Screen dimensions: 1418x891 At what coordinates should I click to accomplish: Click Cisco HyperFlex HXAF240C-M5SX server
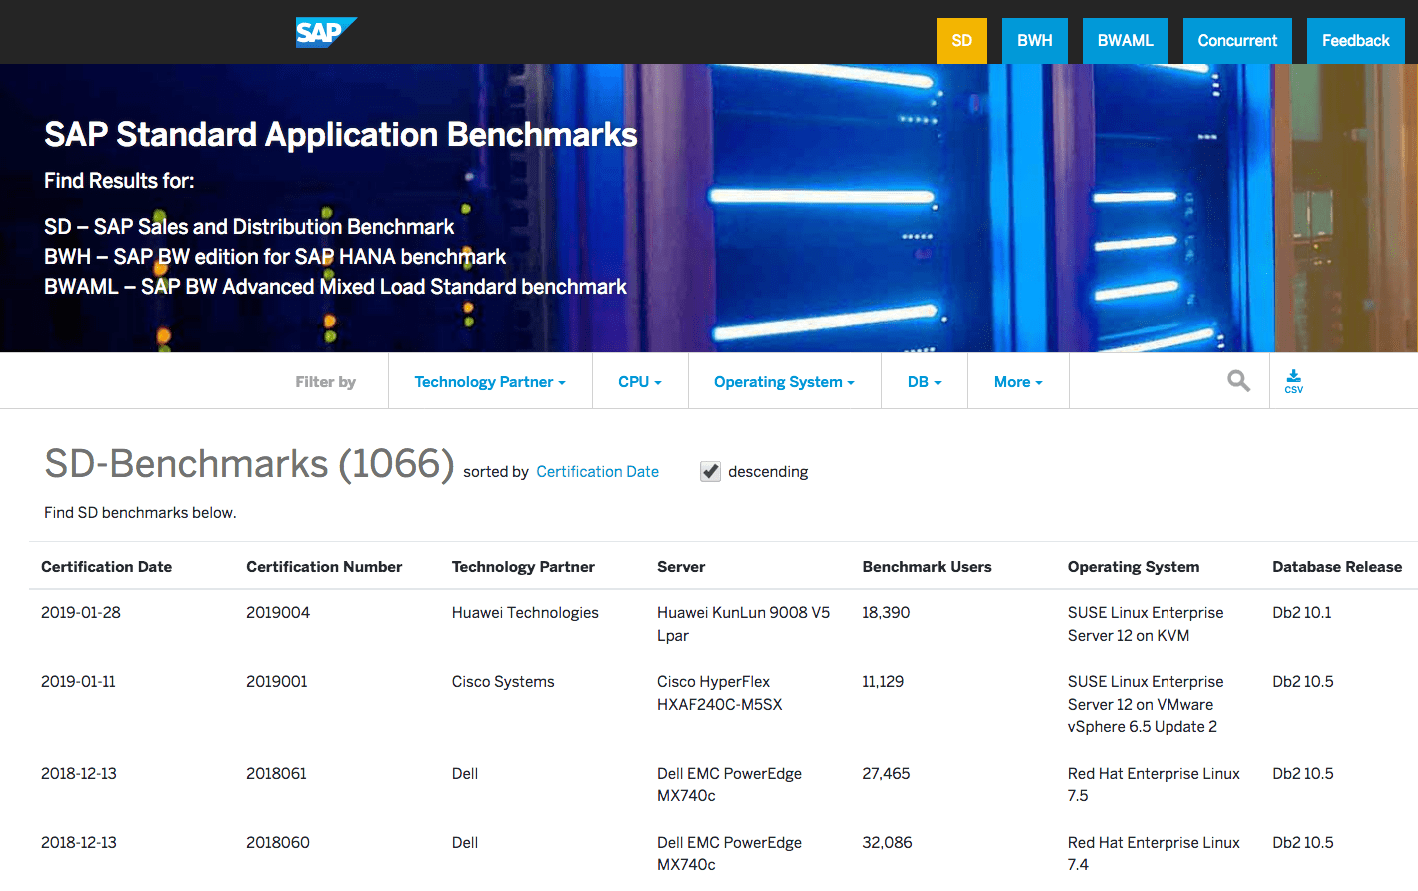click(720, 693)
